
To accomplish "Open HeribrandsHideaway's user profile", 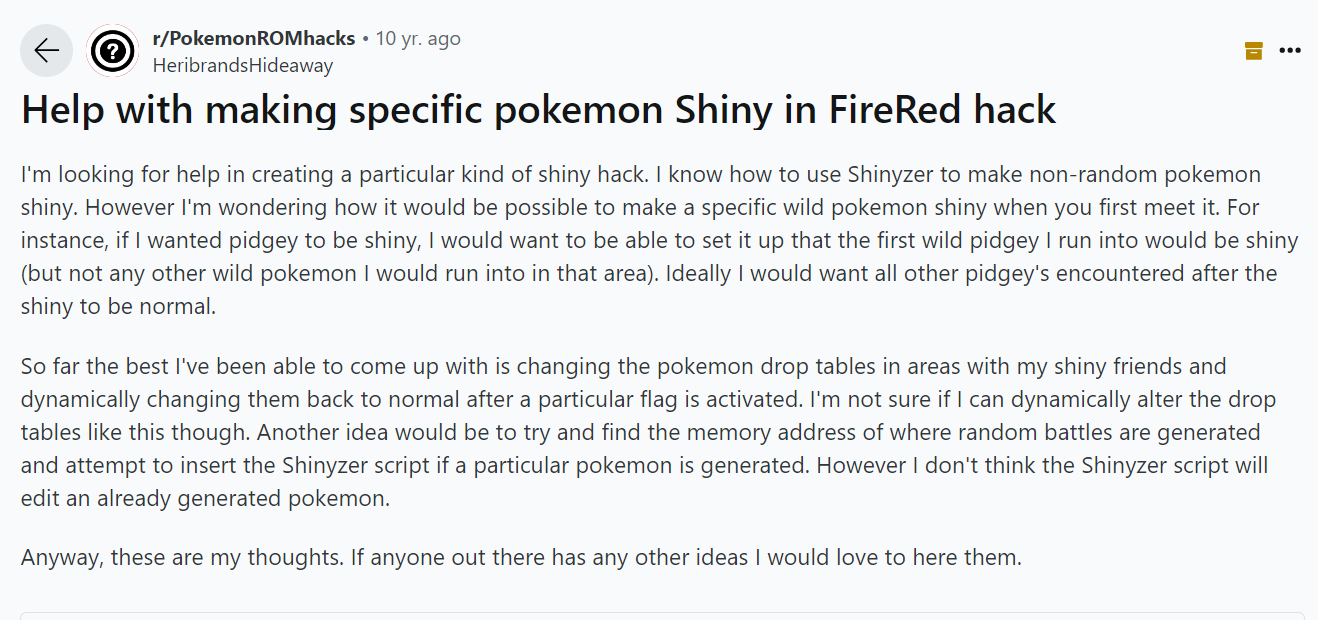I will click(x=242, y=65).
